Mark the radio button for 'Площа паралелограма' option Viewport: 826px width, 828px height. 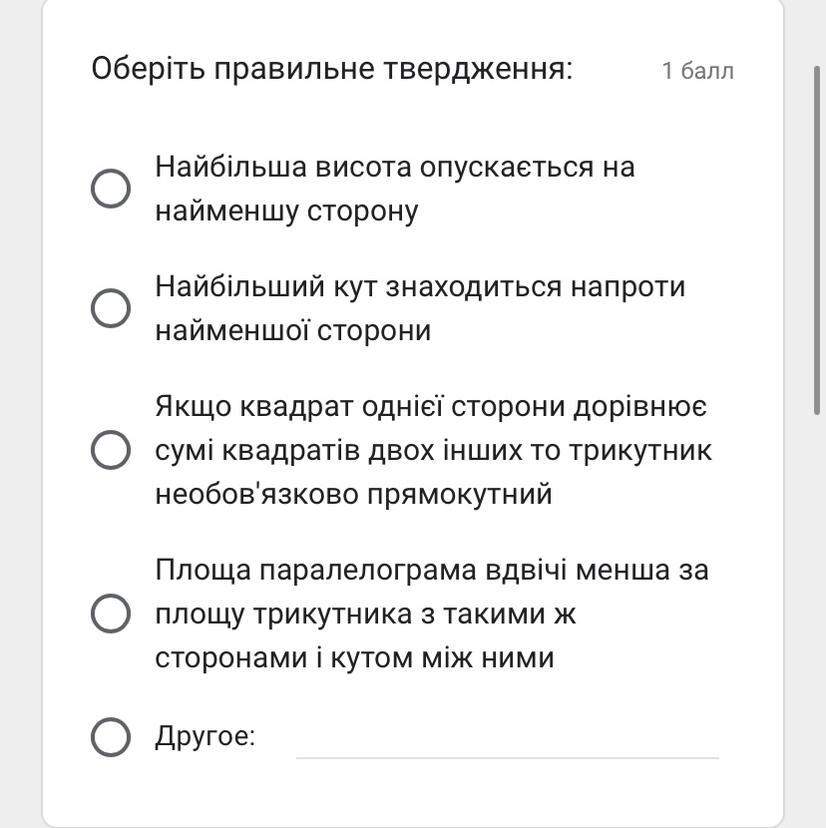111,614
